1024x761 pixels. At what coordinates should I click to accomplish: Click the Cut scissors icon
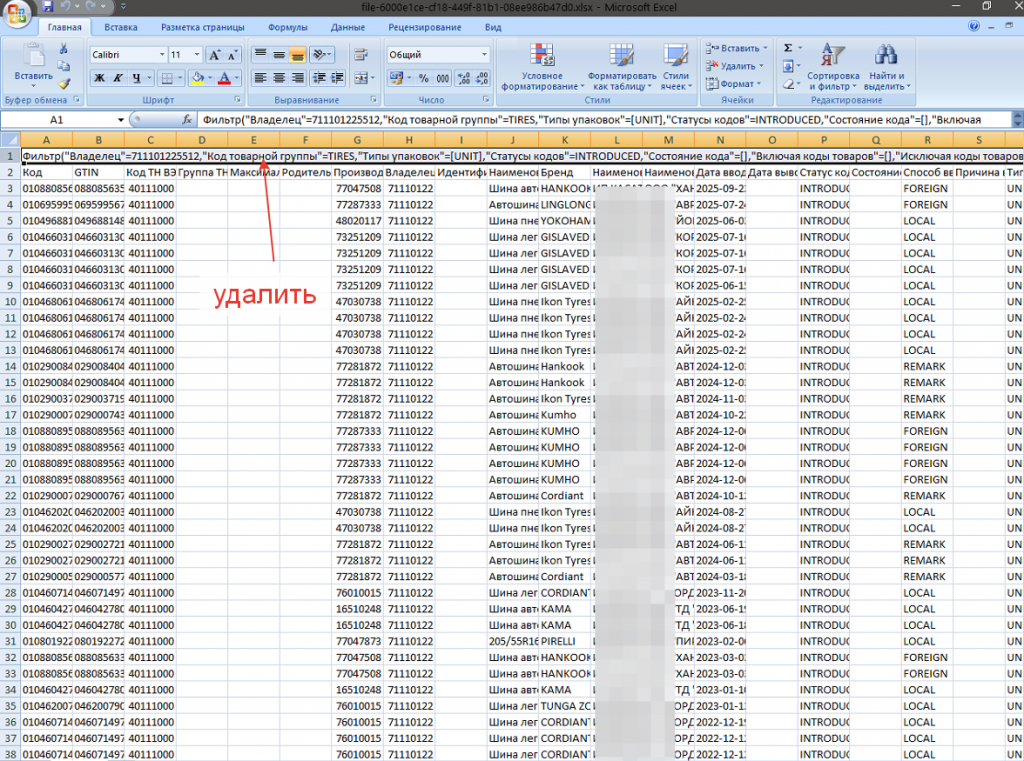coord(64,49)
